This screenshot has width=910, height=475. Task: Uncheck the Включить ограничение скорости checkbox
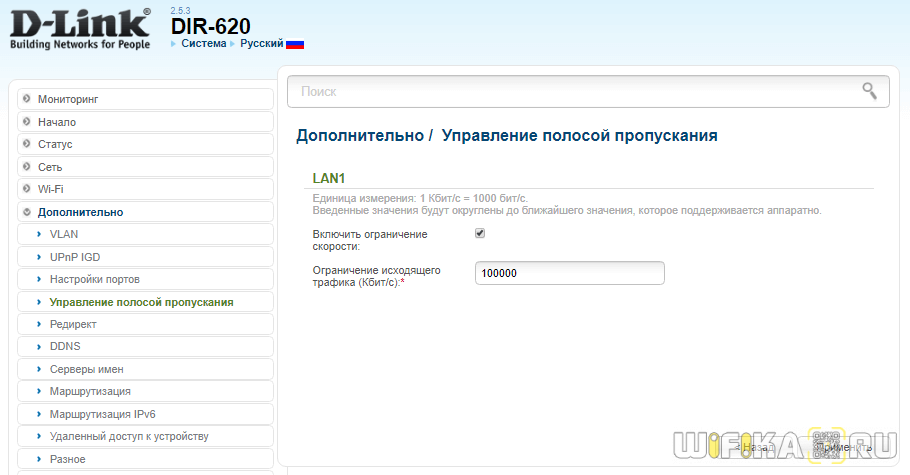480,233
